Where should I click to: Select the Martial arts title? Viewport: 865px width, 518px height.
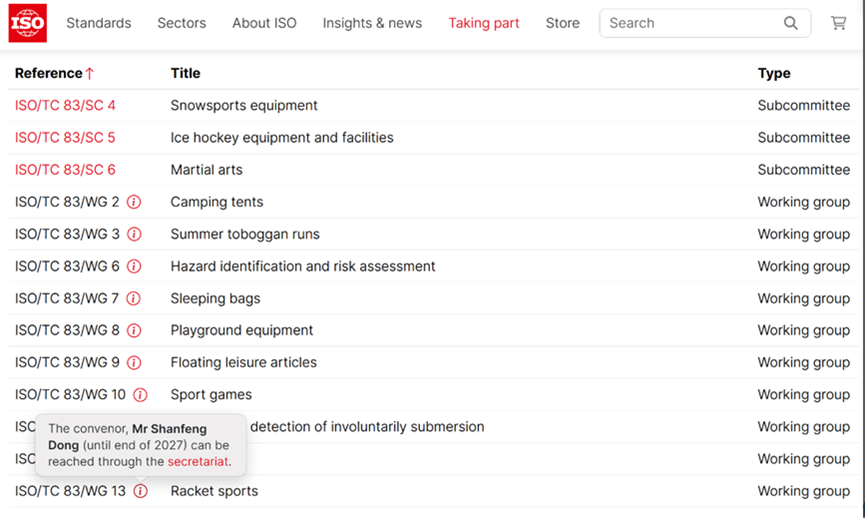206,170
